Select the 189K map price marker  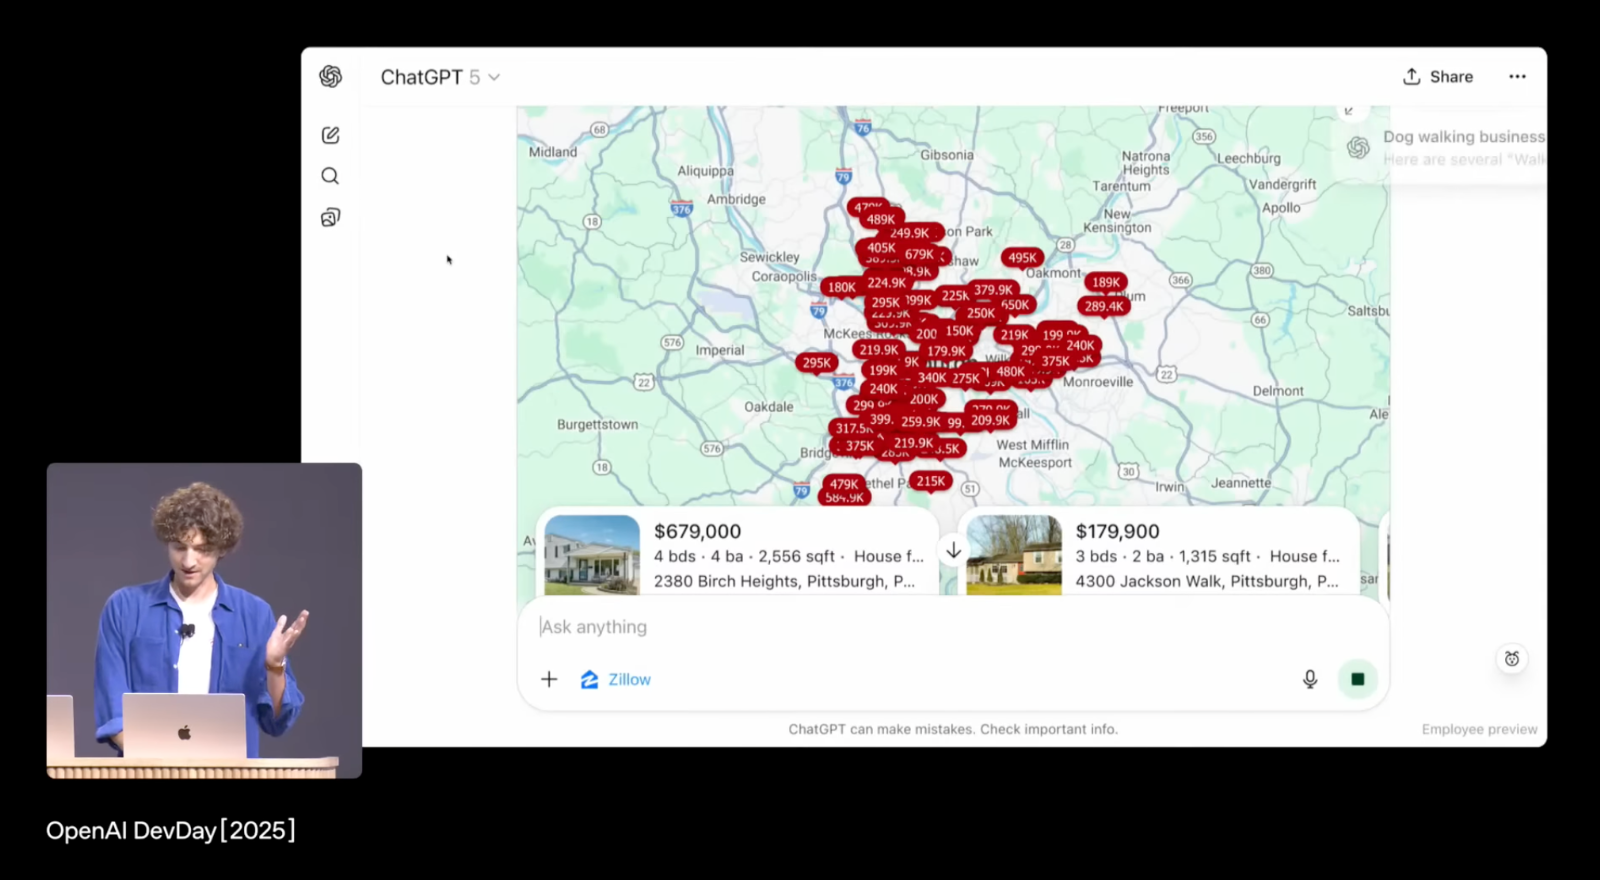pyautogui.click(x=1105, y=282)
